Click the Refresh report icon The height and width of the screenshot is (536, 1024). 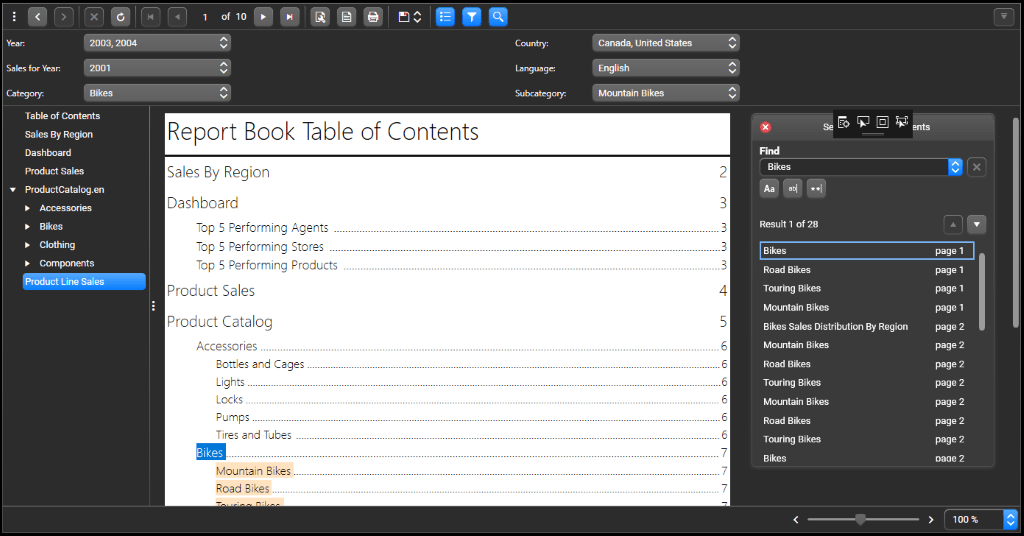pos(120,17)
